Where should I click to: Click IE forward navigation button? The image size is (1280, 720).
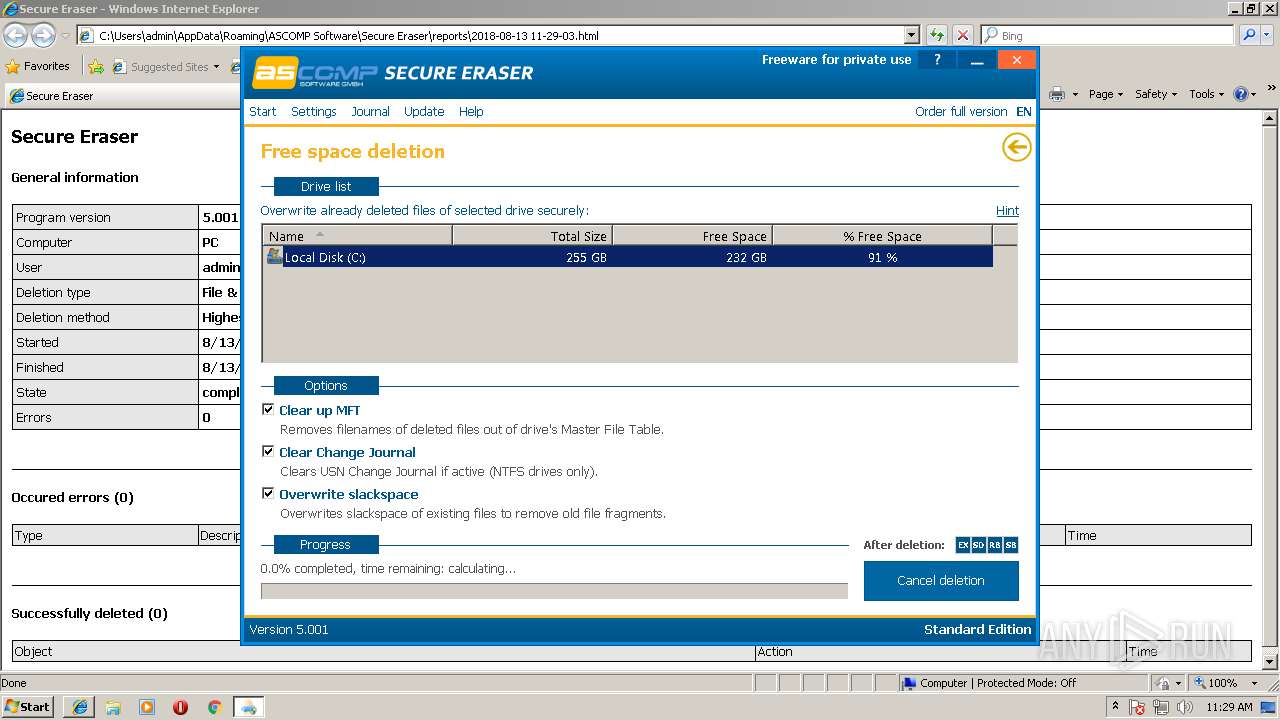click(x=43, y=35)
